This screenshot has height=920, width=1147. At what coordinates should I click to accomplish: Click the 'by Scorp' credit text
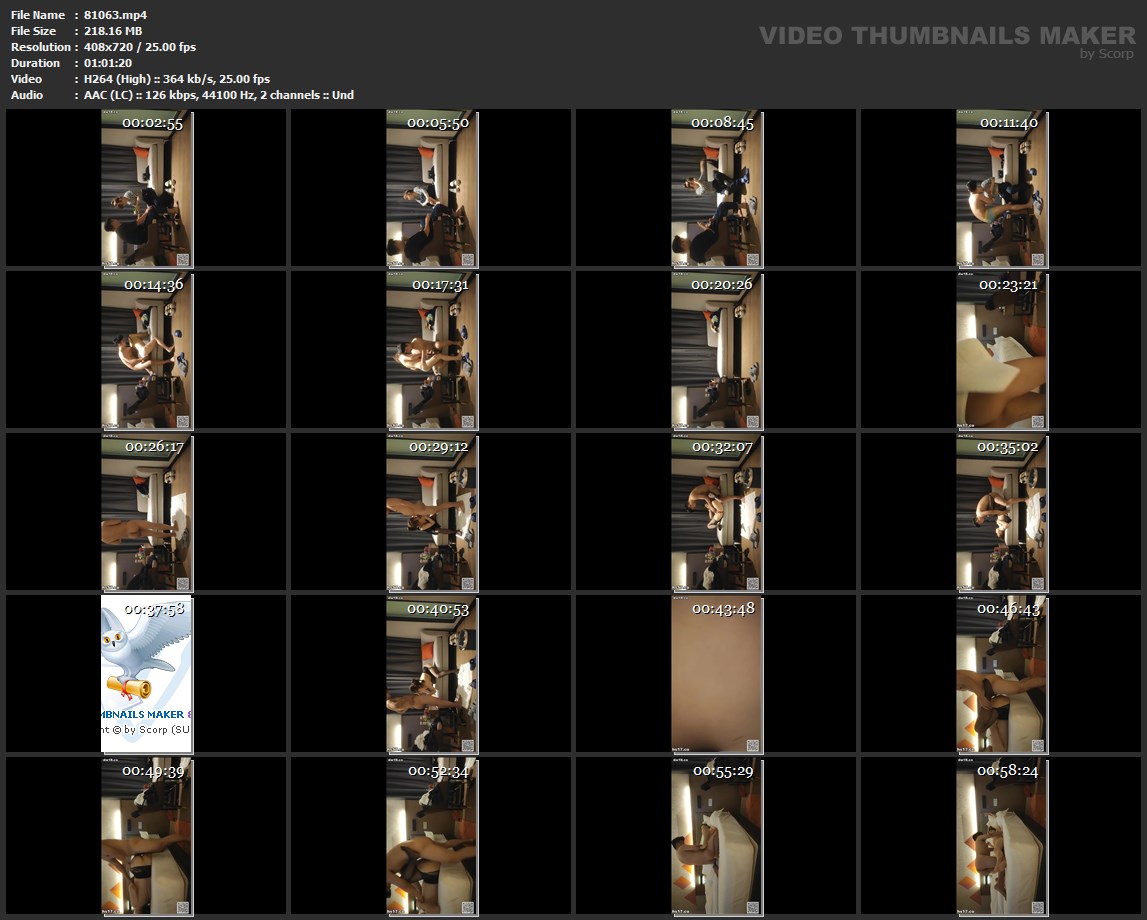(x=1107, y=53)
